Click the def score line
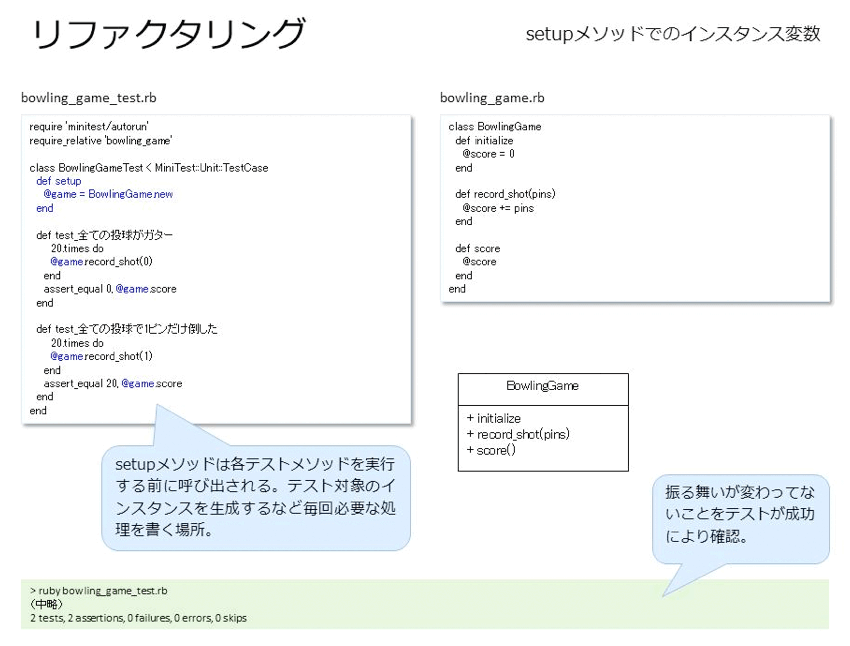 point(478,248)
